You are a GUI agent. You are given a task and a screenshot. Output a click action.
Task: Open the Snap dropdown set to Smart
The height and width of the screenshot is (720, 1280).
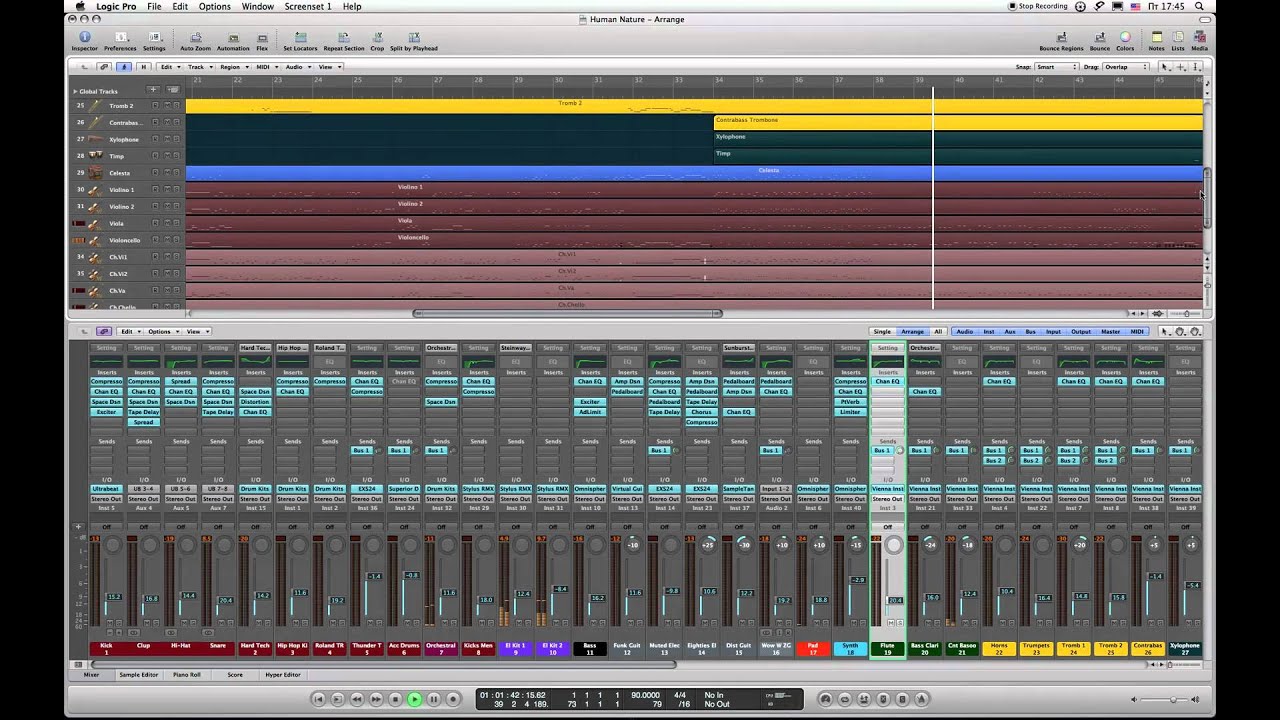(x=1056, y=67)
